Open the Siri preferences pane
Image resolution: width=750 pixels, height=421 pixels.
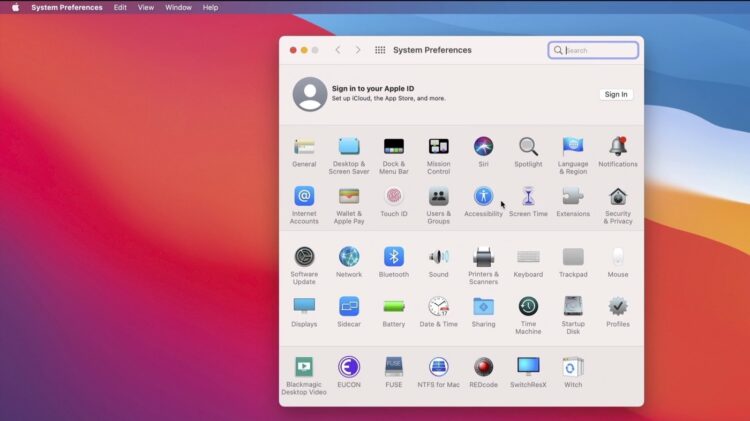pyautogui.click(x=483, y=147)
